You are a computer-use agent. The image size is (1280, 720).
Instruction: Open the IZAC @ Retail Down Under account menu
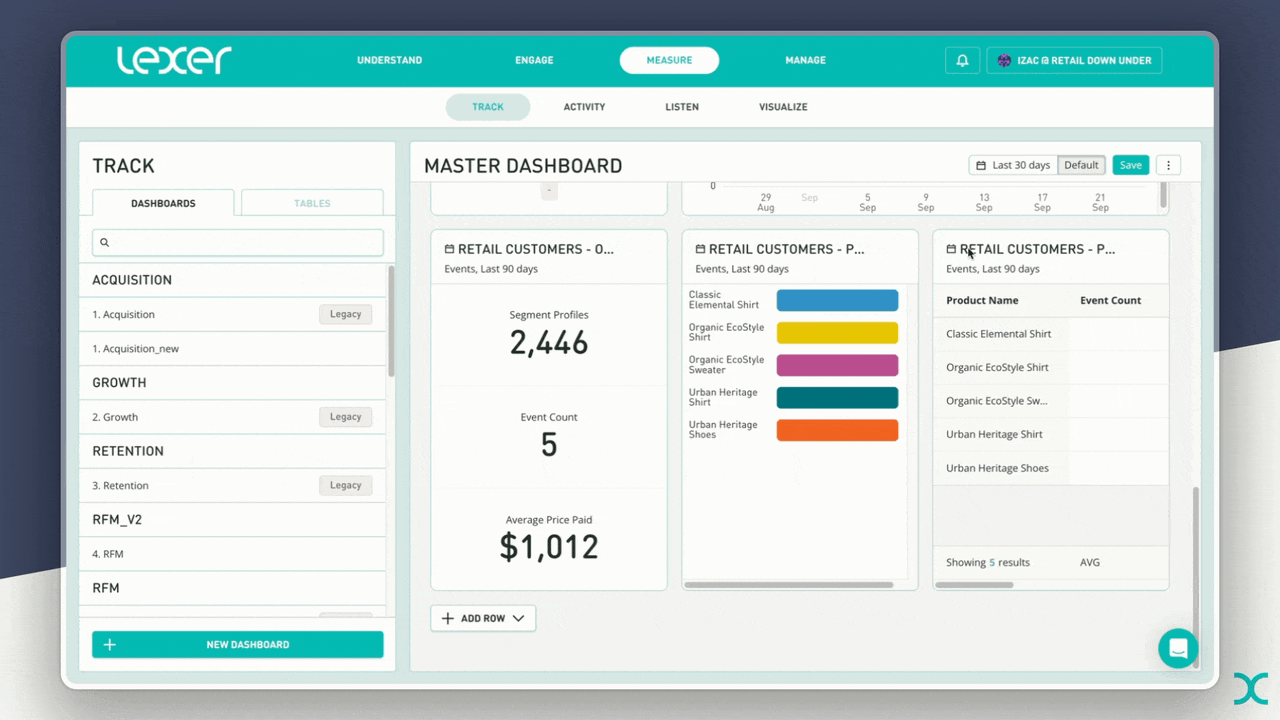click(1074, 60)
